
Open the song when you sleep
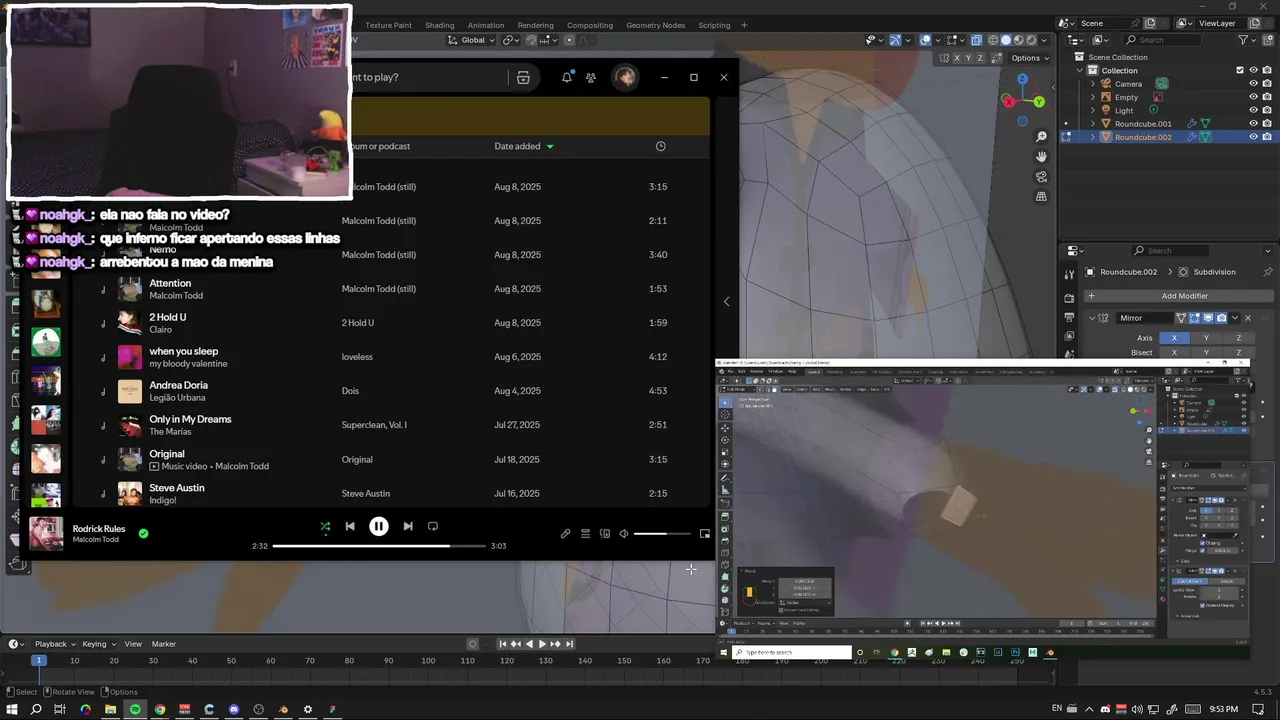[183, 351]
